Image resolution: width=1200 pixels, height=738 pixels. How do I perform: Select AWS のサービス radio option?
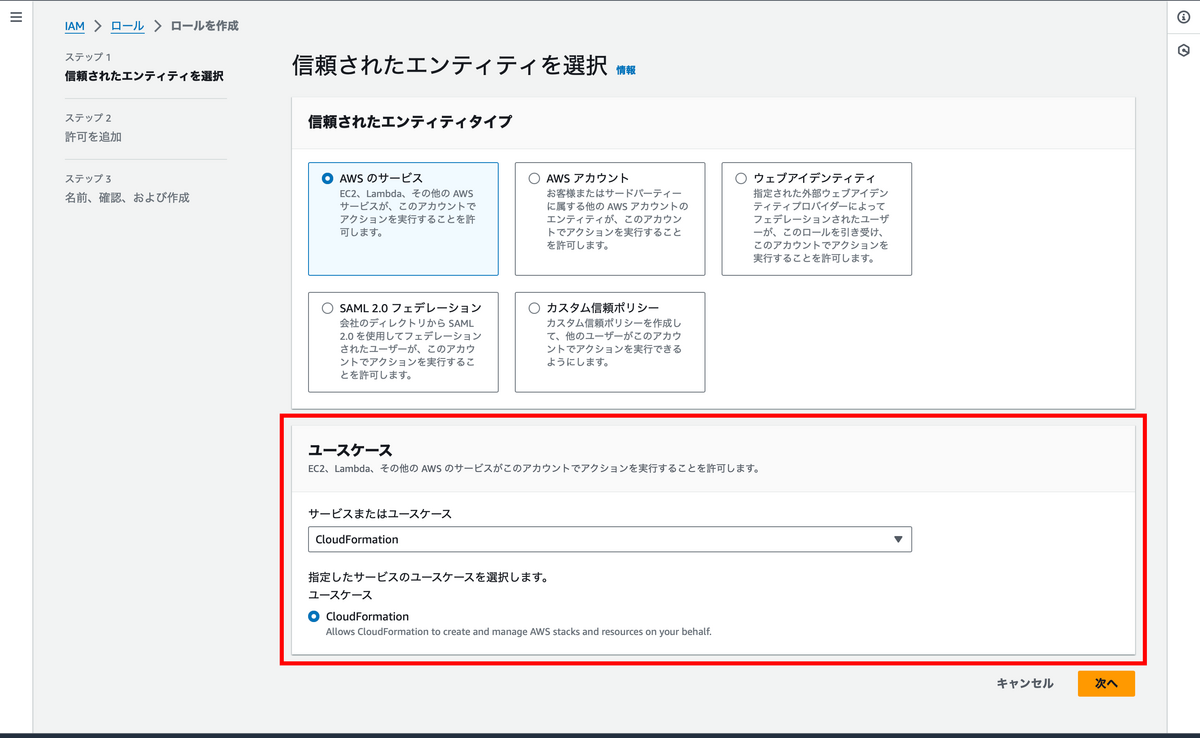coord(327,179)
